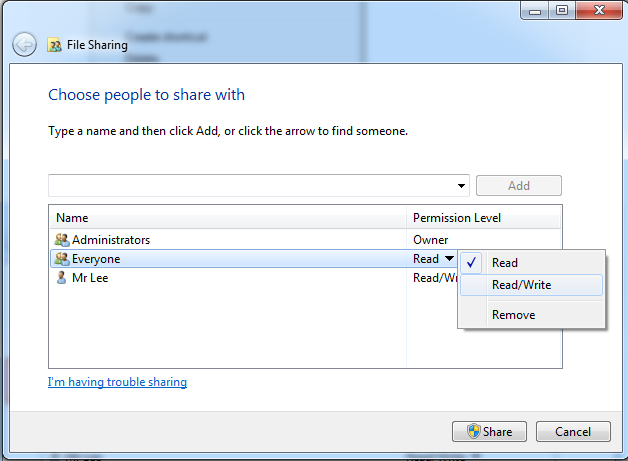Screen dimensions: 628x461
Task: Open the I'm having trouble sharing link
Action: [117, 382]
